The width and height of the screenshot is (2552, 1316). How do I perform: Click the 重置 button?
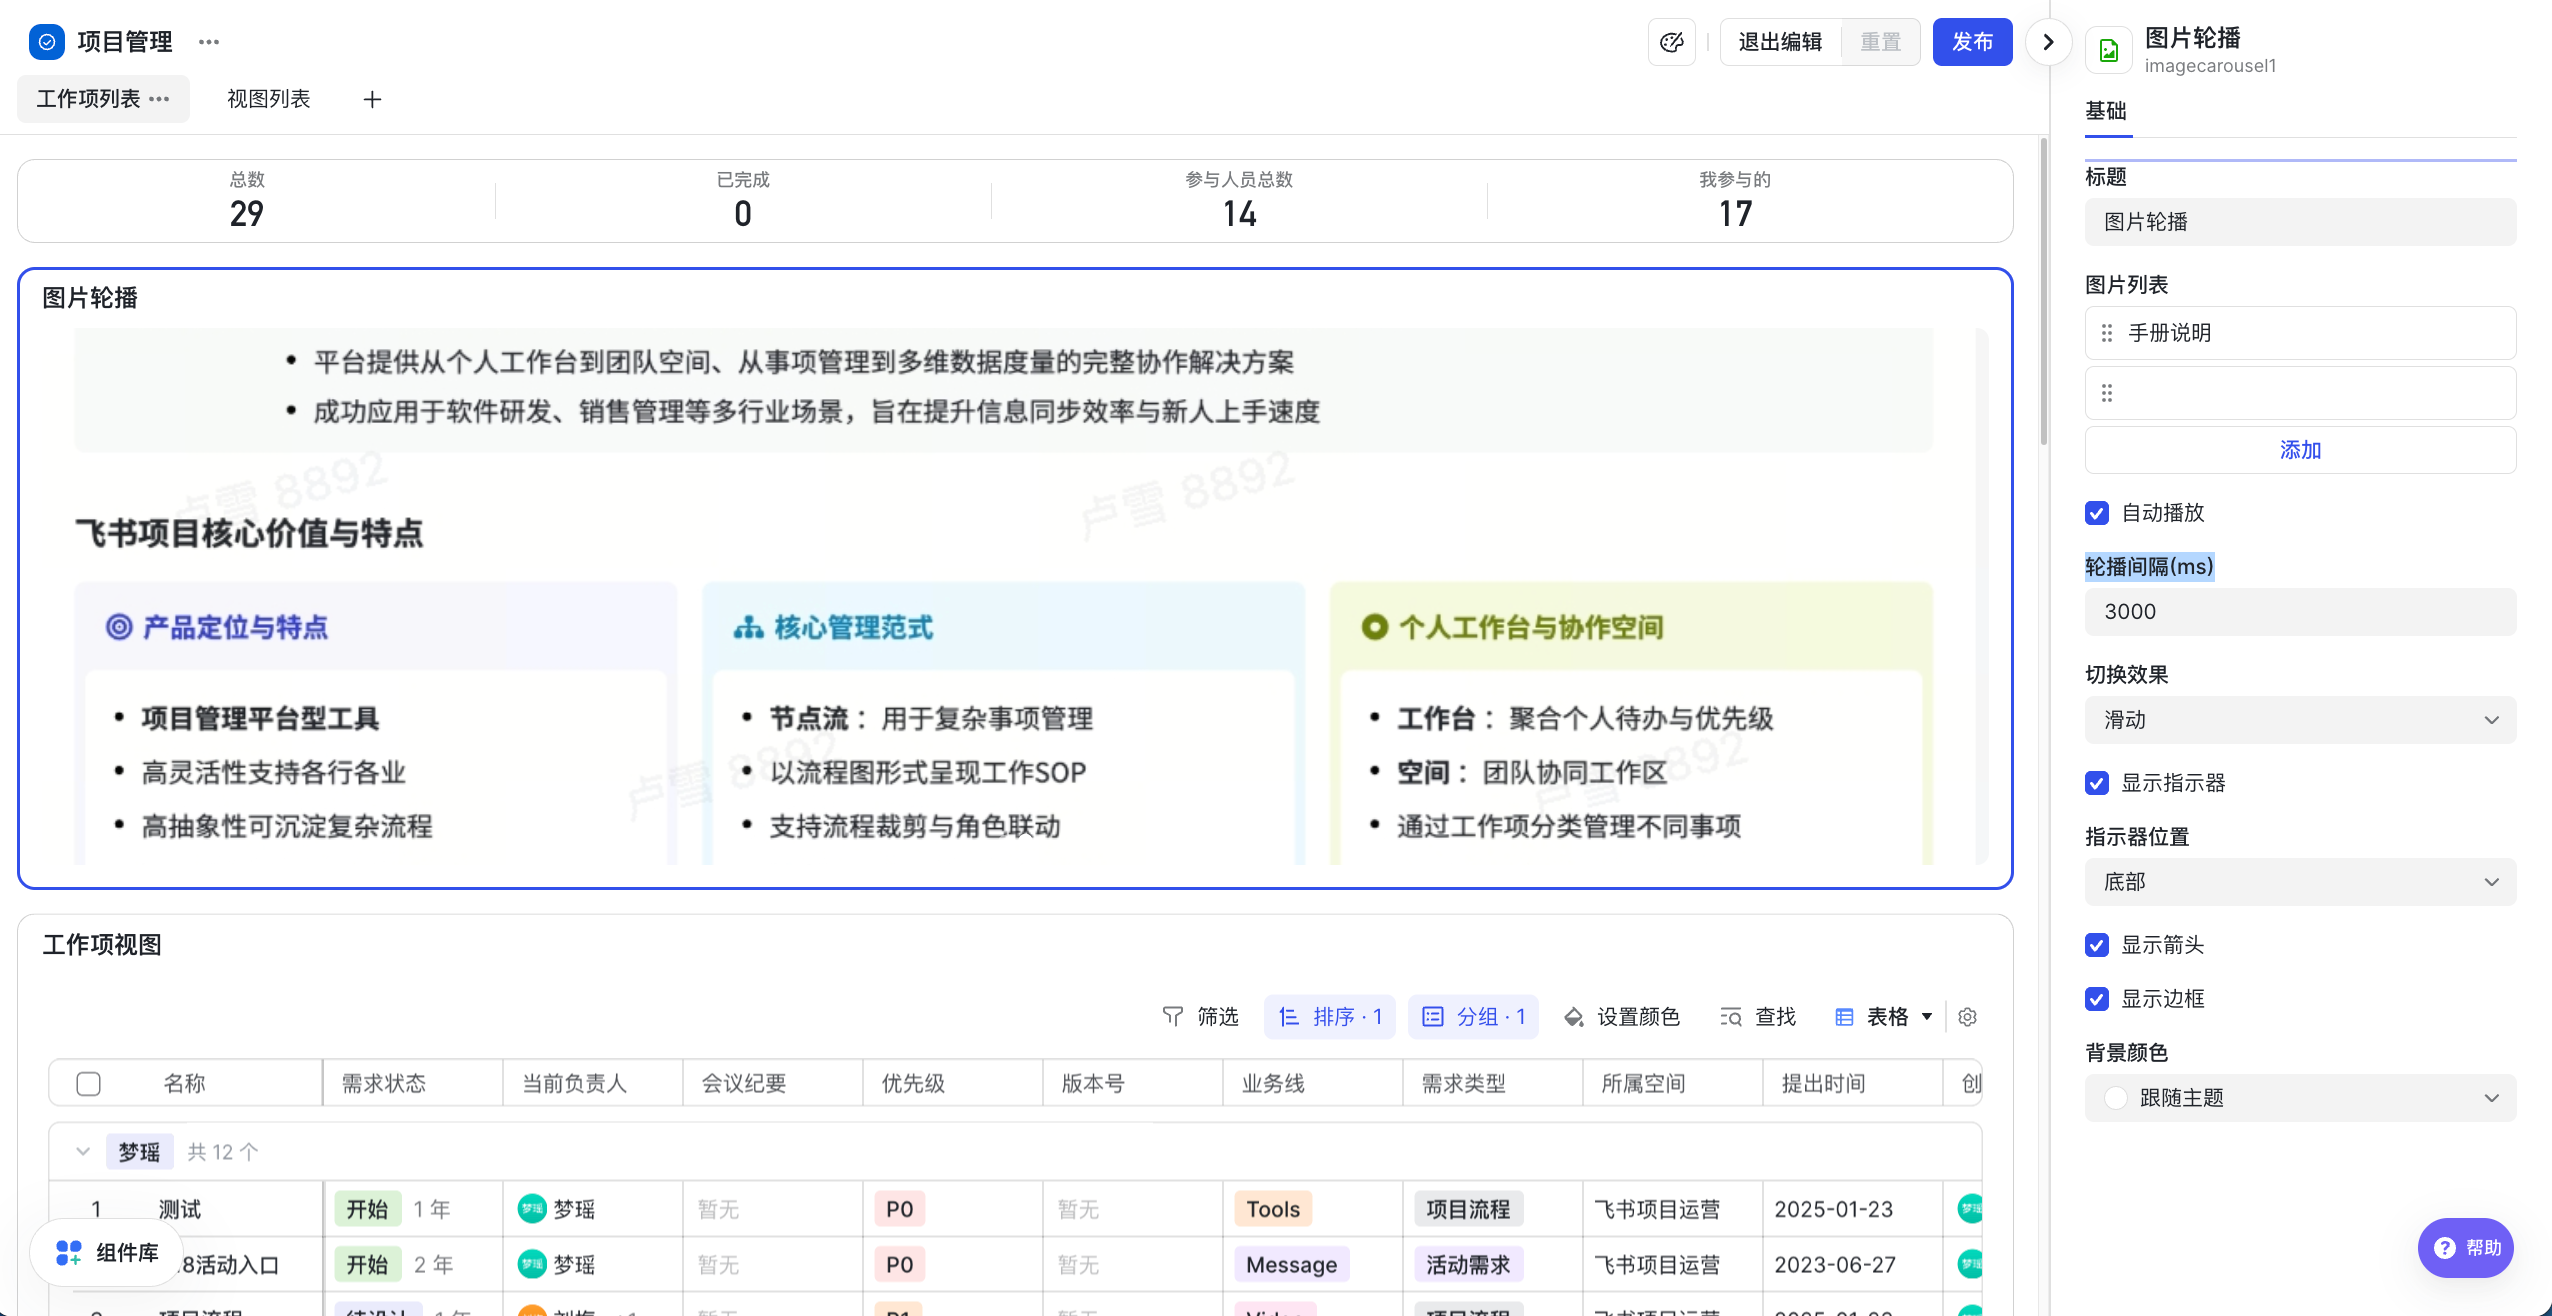[1880, 42]
